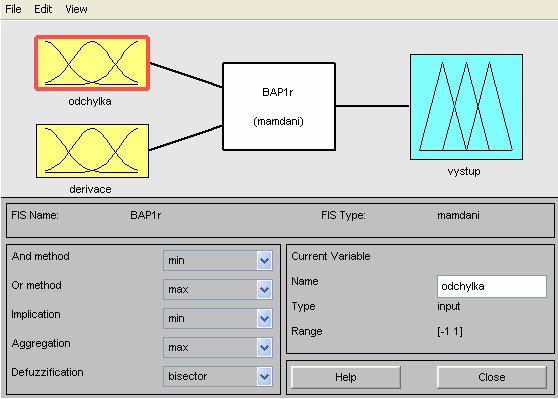Image resolution: width=558 pixels, height=399 pixels.
Task: Click the FIS Name value BAP1r
Action: 146,215
